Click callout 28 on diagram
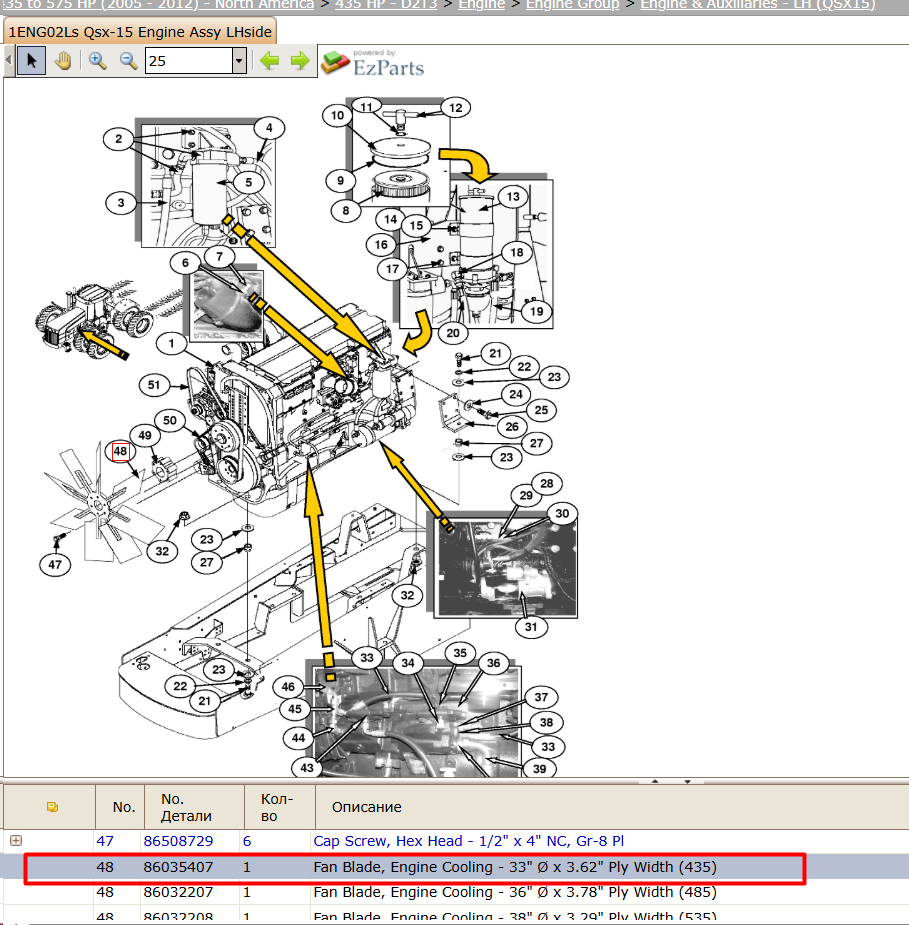Image resolution: width=909 pixels, height=925 pixels. click(547, 483)
